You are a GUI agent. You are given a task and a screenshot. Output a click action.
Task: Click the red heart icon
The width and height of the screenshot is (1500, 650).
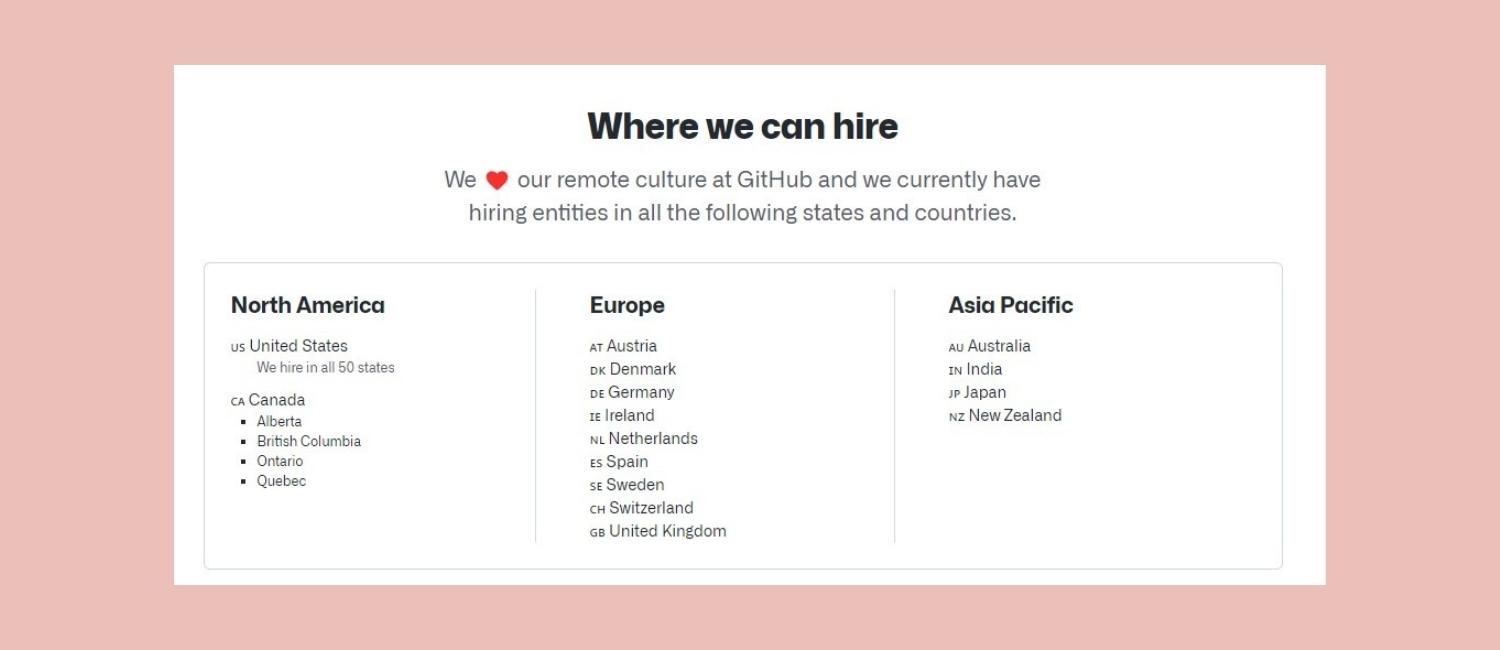497,180
